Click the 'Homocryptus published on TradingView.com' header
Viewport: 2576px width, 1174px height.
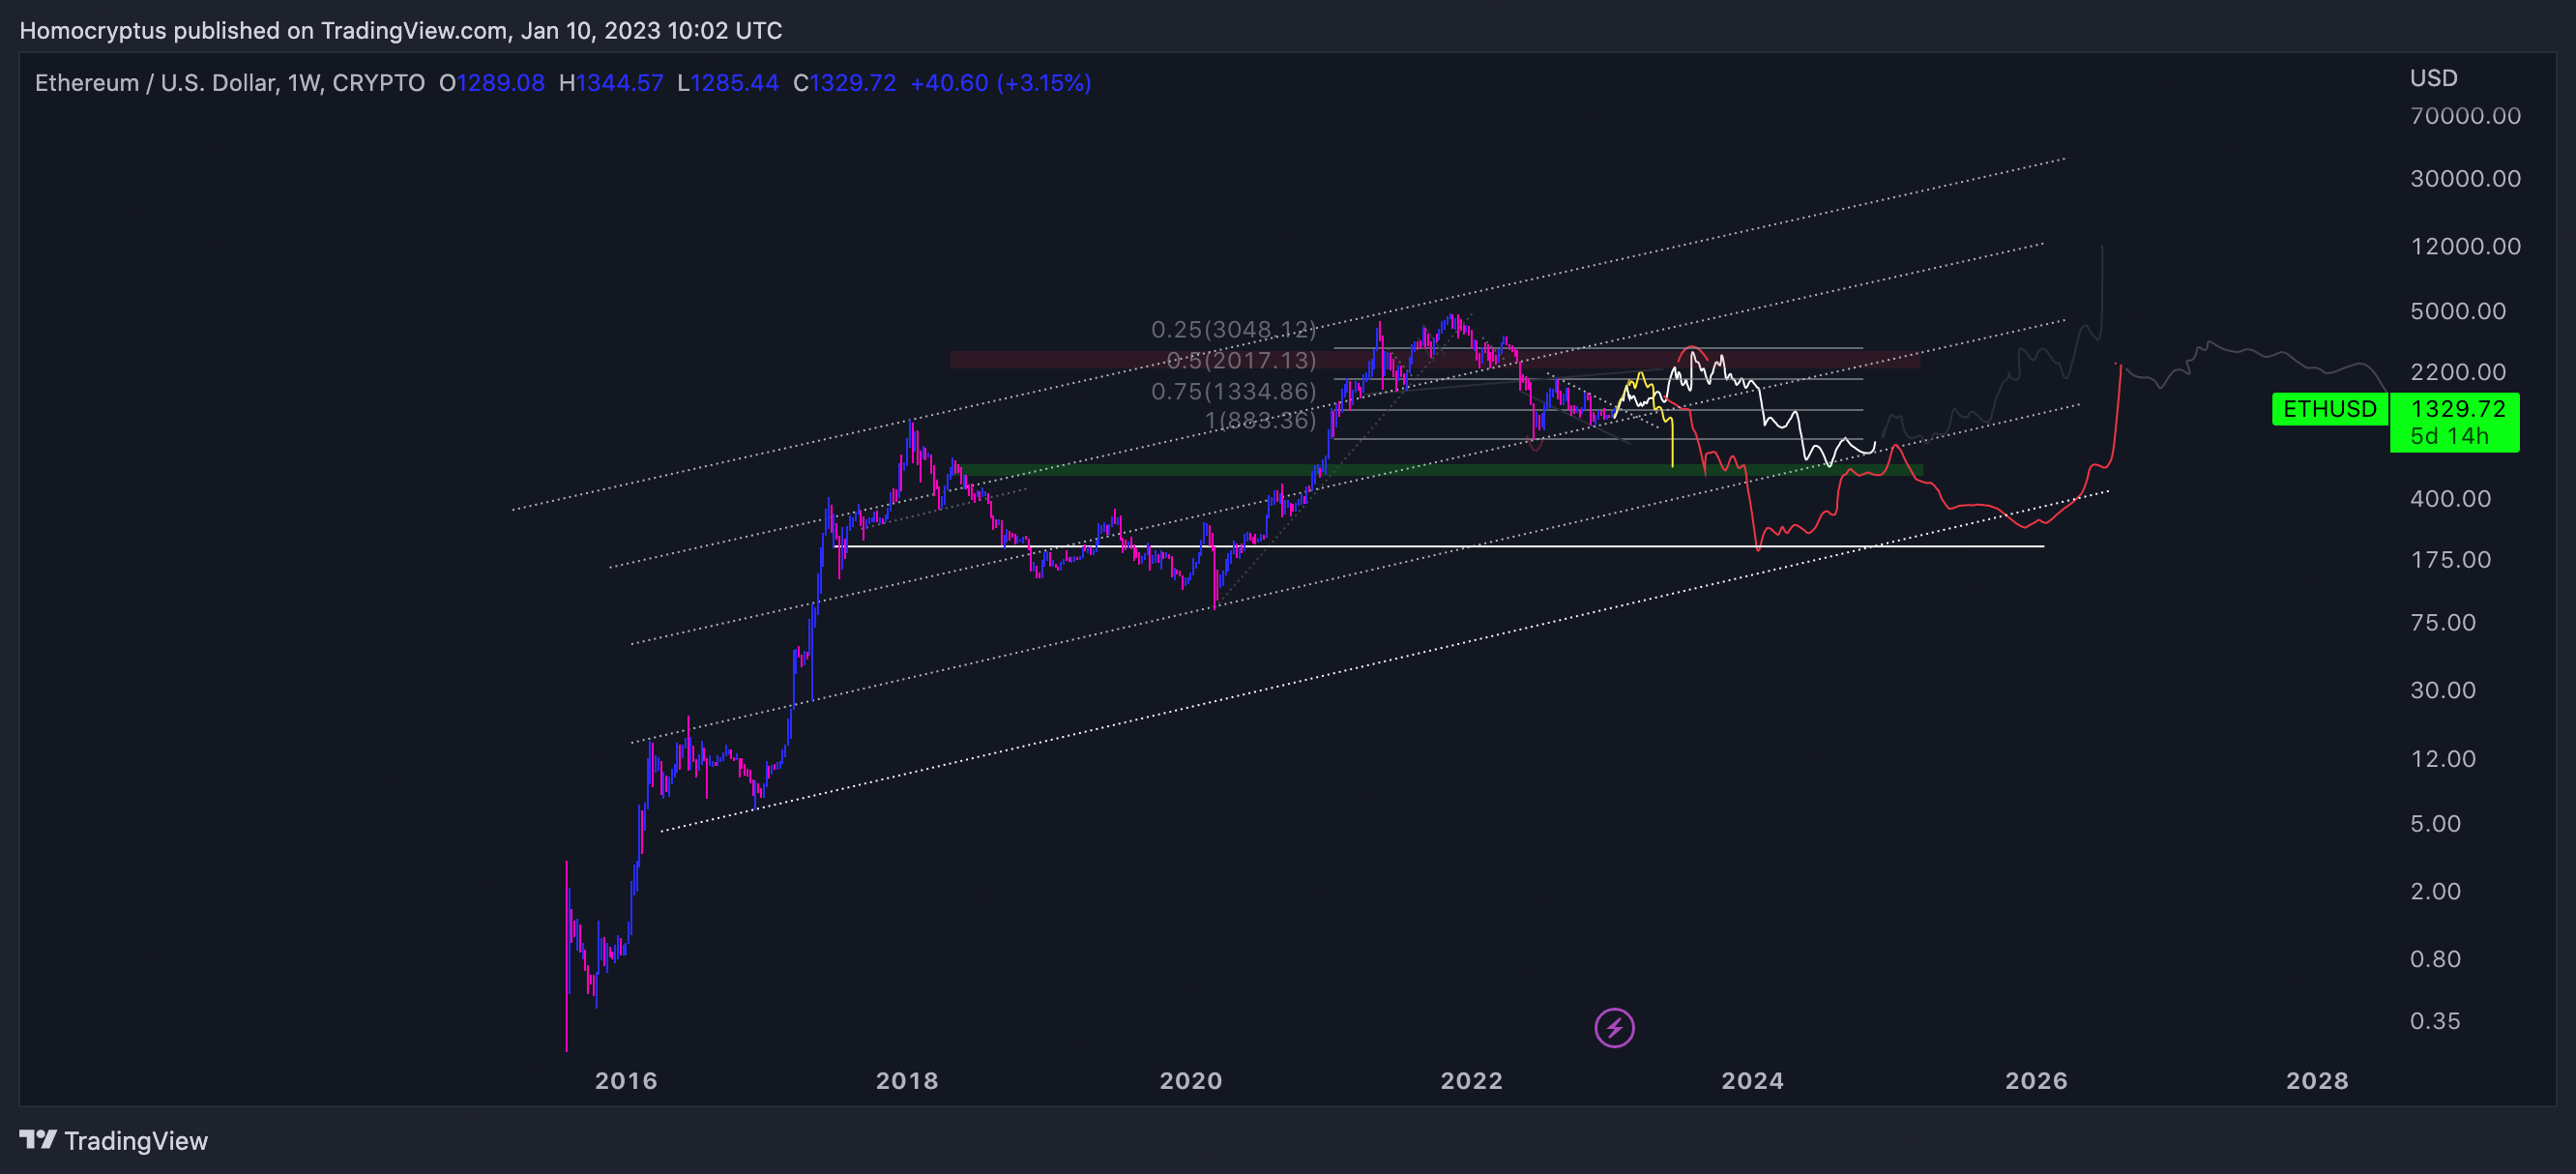pos(264,31)
